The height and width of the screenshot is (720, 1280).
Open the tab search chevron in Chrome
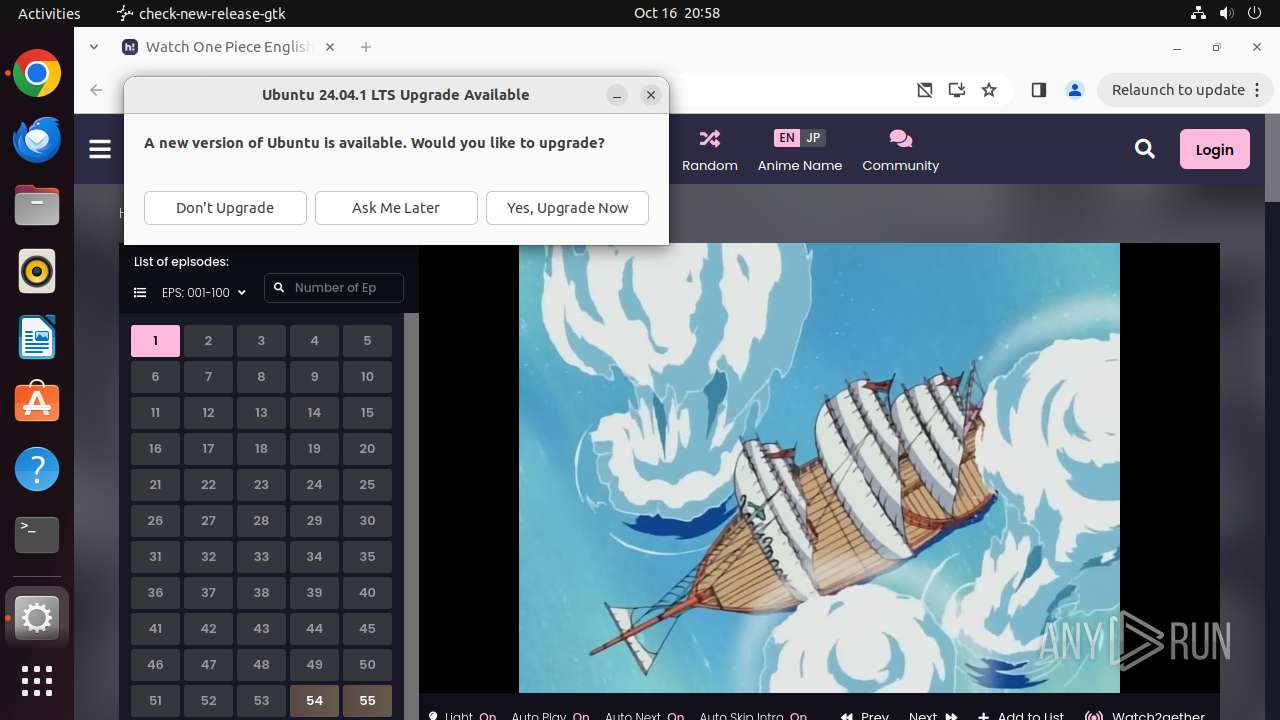coord(94,47)
